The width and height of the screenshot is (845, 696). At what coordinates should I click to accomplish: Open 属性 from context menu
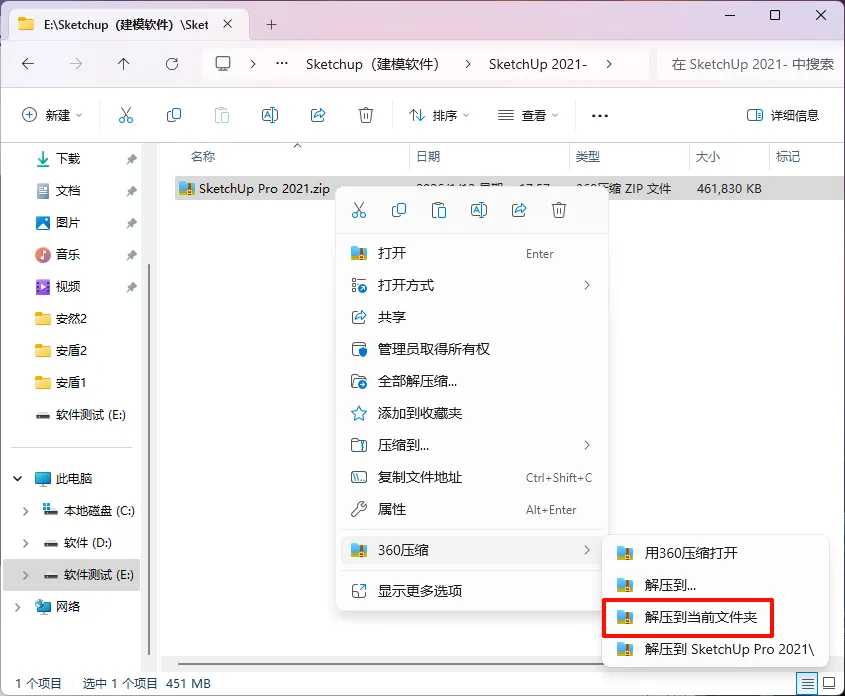[x=472, y=509]
